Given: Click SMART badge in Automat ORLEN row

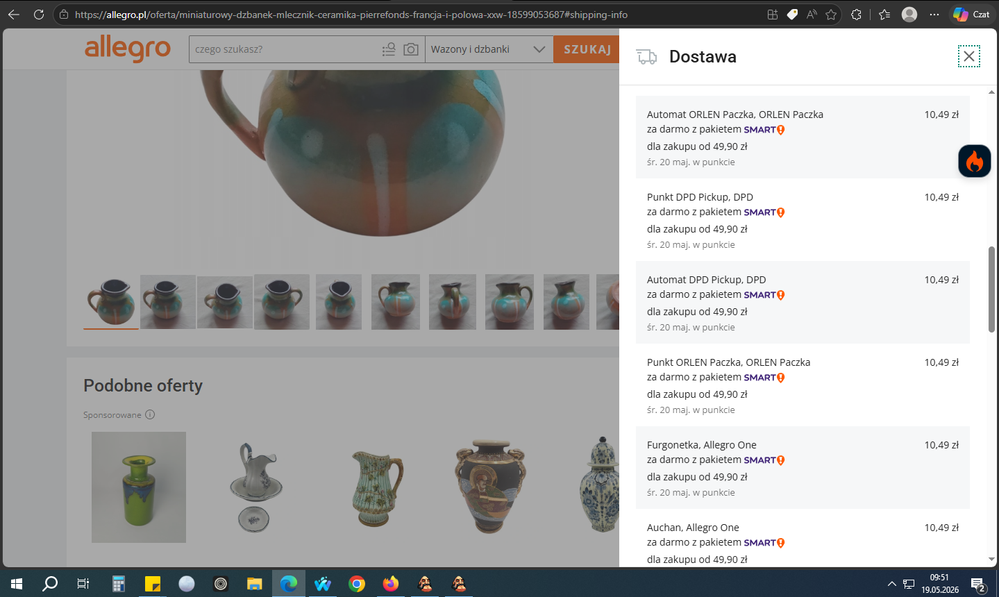Looking at the screenshot, I should pyautogui.click(x=764, y=129).
